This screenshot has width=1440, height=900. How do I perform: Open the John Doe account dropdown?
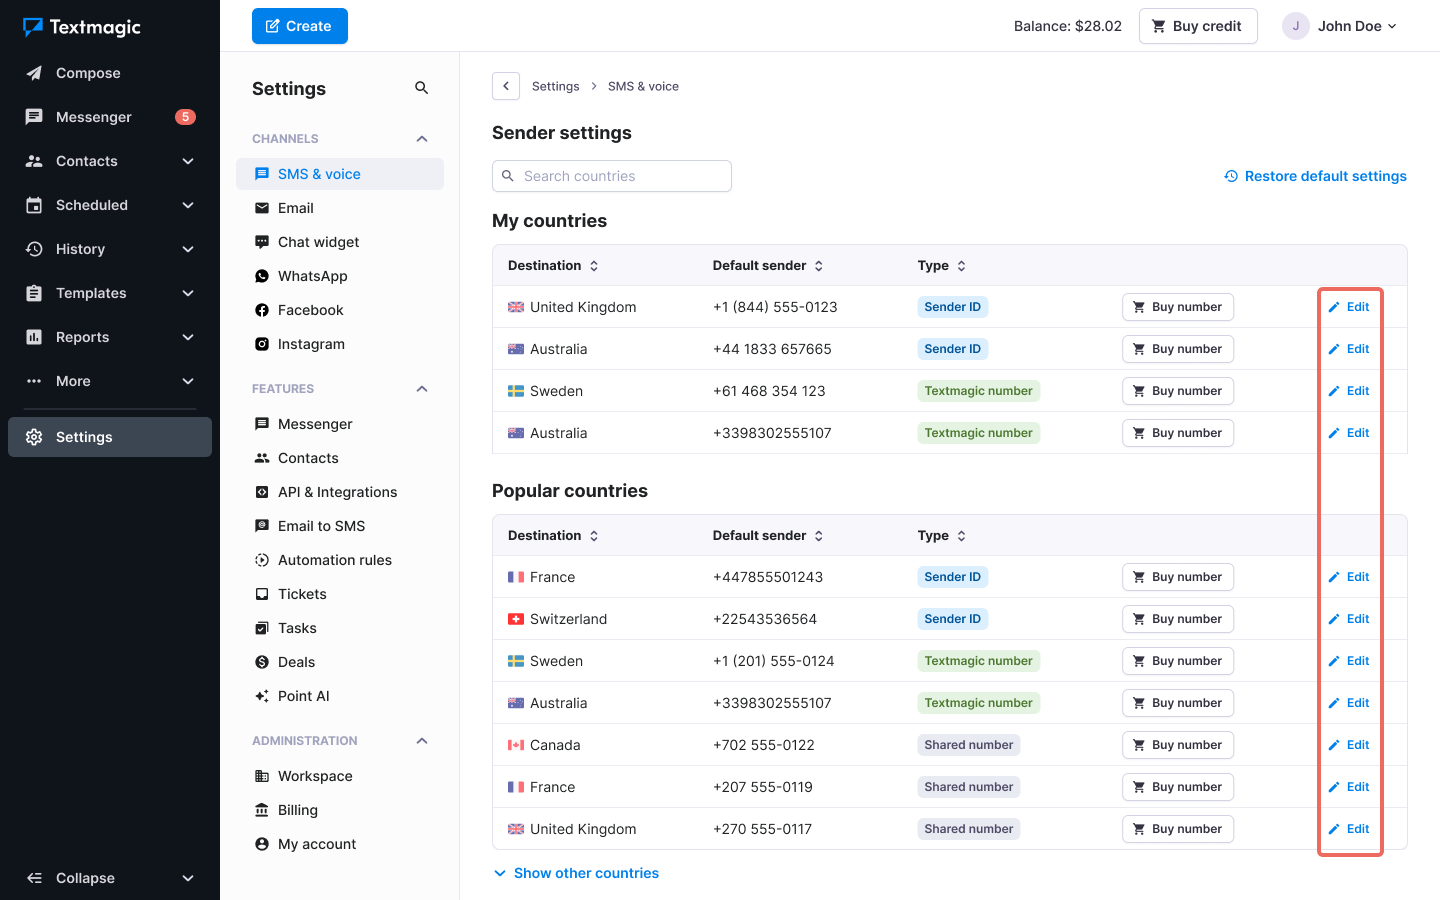click(x=1340, y=26)
